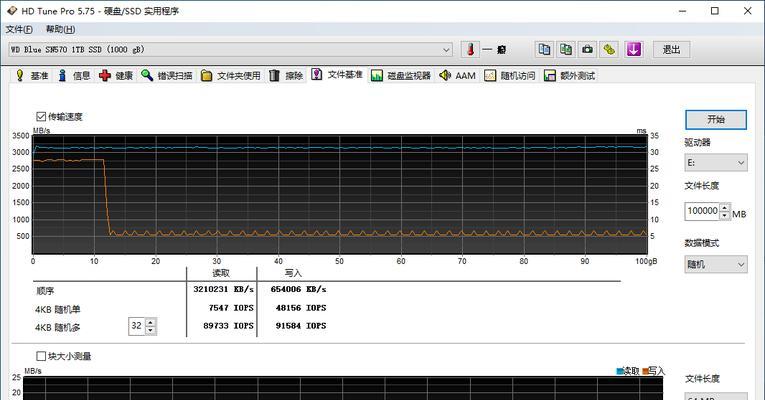The width and height of the screenshot is (765, 400).
Task: Open the 文件夹使用 folder usage tab
Action: tap(231, 76)
